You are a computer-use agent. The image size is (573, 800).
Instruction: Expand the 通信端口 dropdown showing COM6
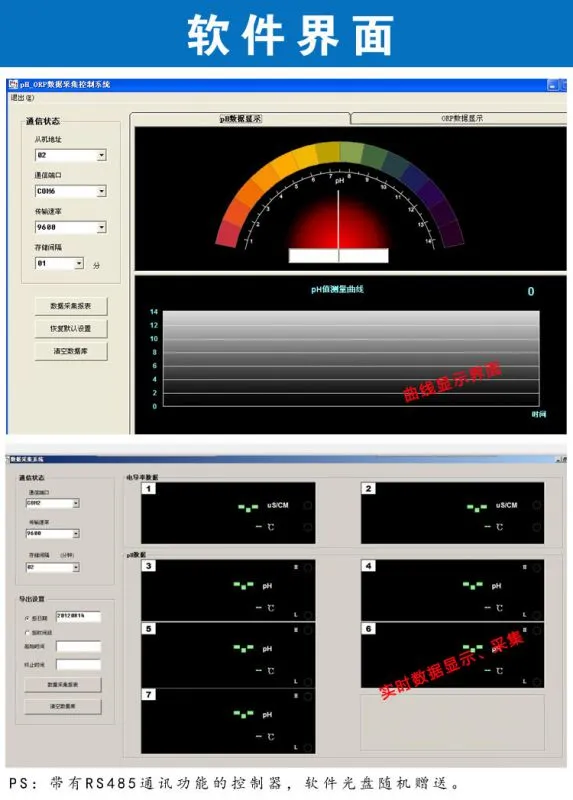102,191
